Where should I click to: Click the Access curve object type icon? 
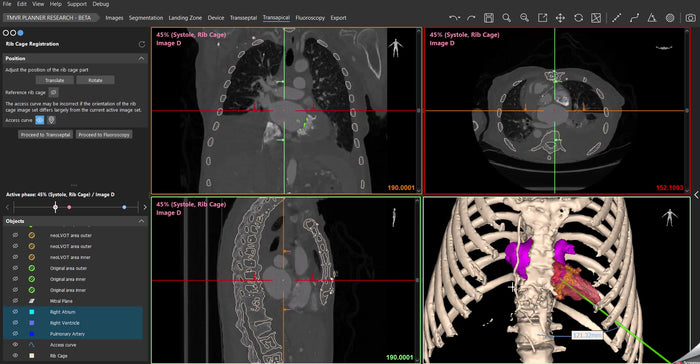pyautogui.click(x=32, y=345)
